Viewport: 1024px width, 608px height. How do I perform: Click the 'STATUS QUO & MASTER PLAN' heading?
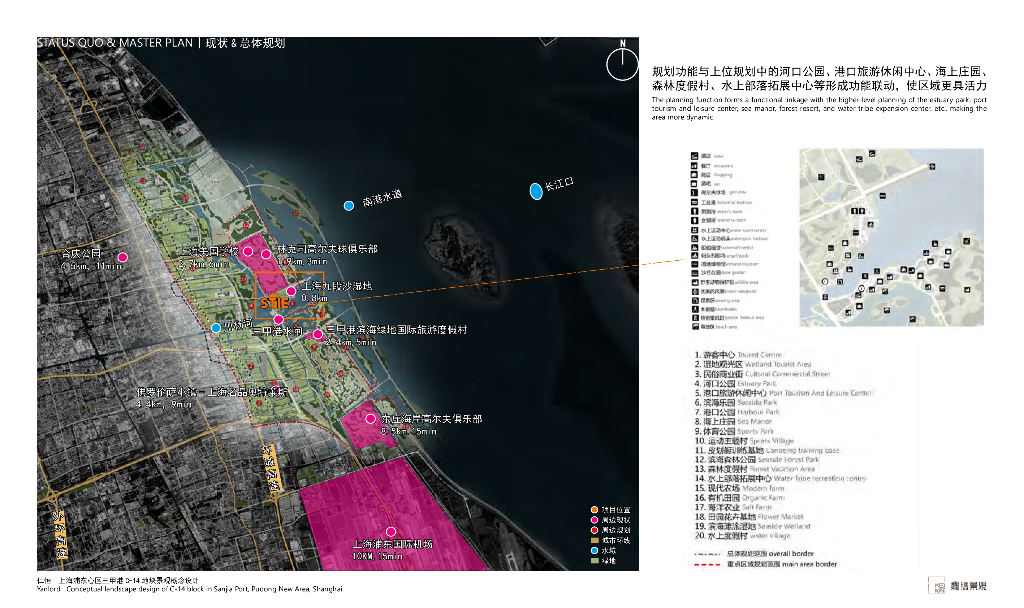115,43
